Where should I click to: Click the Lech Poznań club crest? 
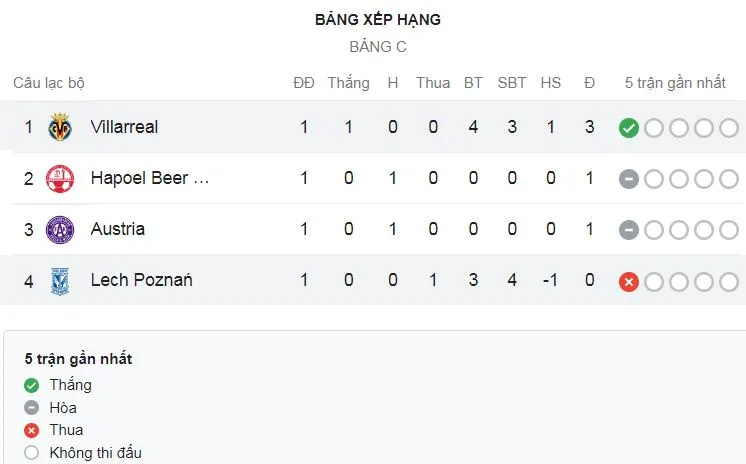[x=61, y=280]
